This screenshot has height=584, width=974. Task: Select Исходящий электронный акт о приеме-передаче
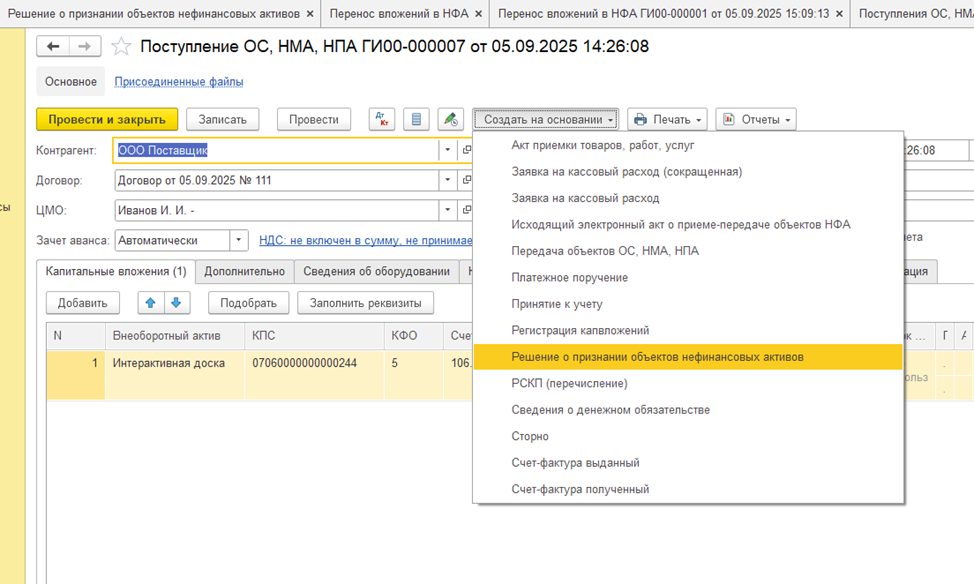coord(688,224)
